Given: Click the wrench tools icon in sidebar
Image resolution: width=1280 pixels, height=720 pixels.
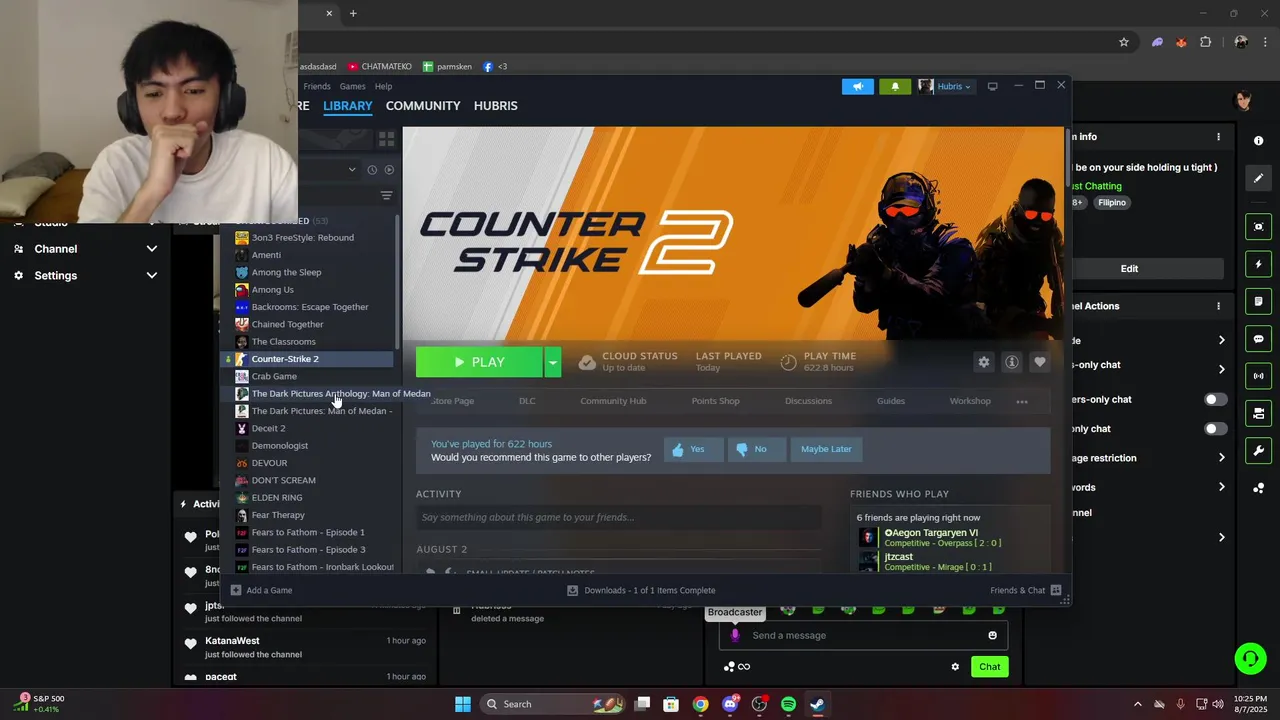Looking at the screenshot, I should pos(1258,450).
